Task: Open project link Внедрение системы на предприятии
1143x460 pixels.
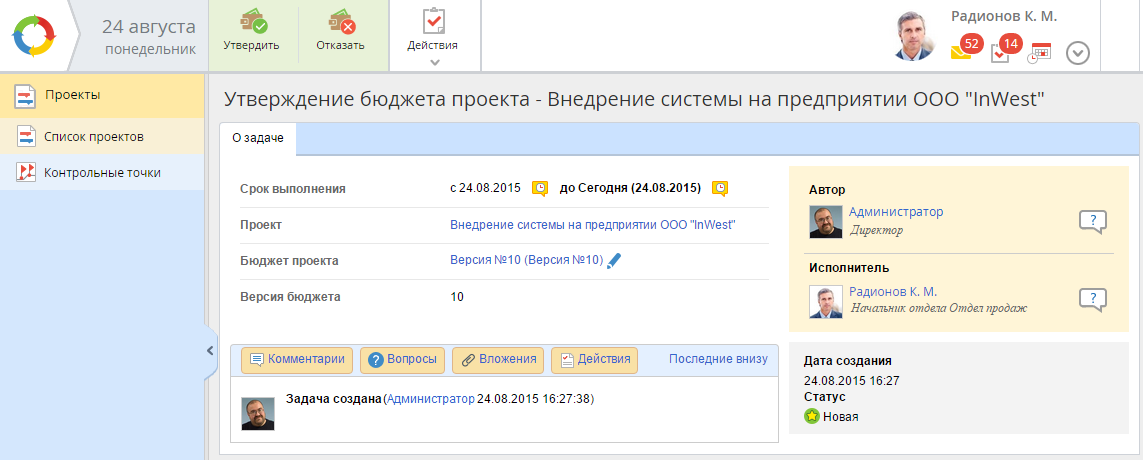Action: click(593, 225)
